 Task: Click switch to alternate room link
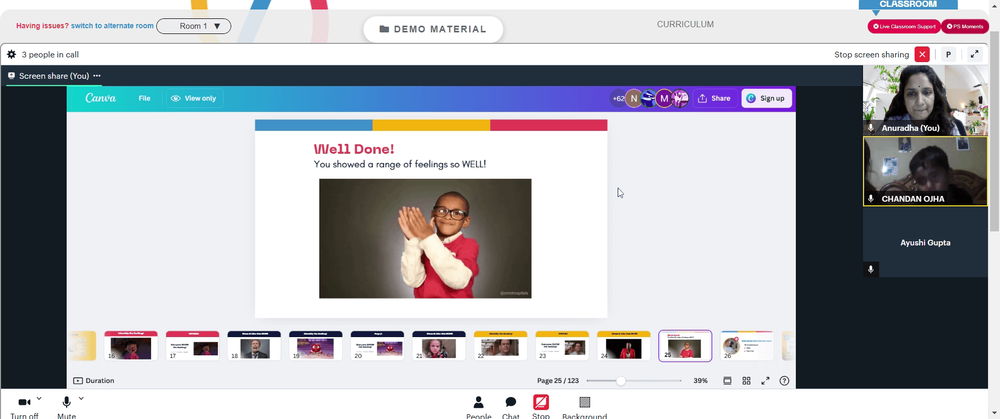(112, 26)
